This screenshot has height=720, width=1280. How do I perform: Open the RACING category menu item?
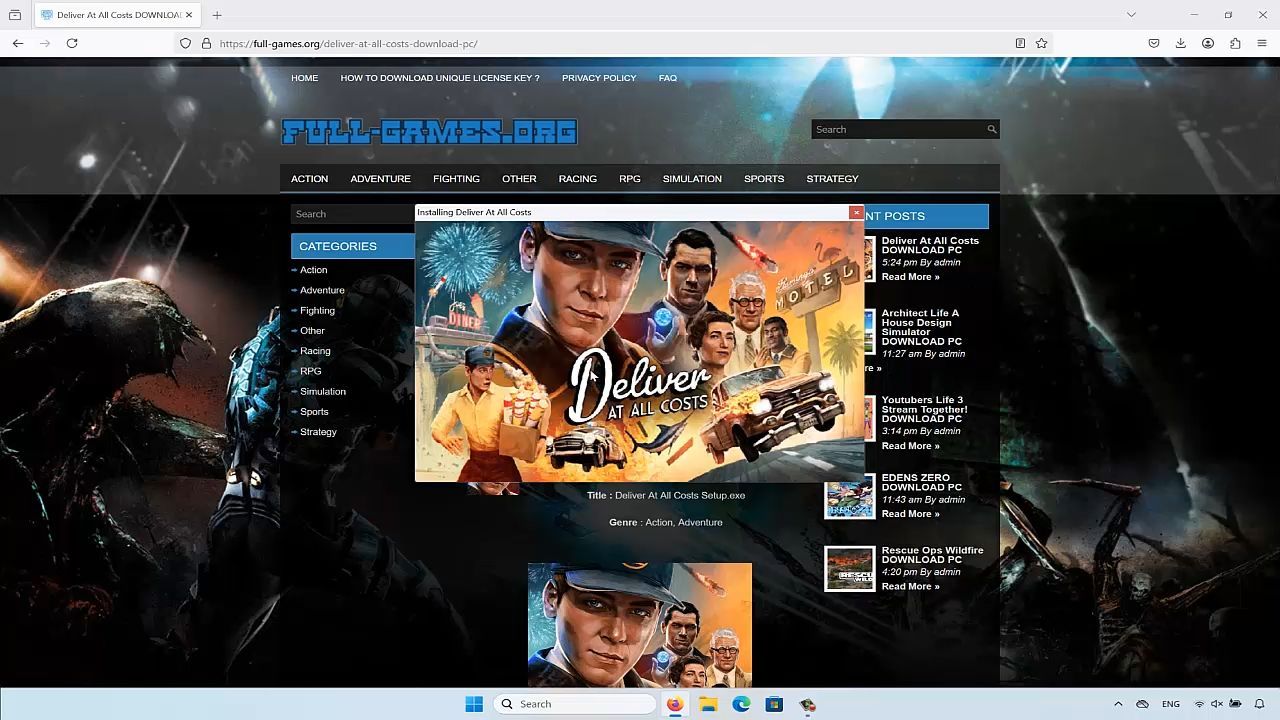(577, 179)
